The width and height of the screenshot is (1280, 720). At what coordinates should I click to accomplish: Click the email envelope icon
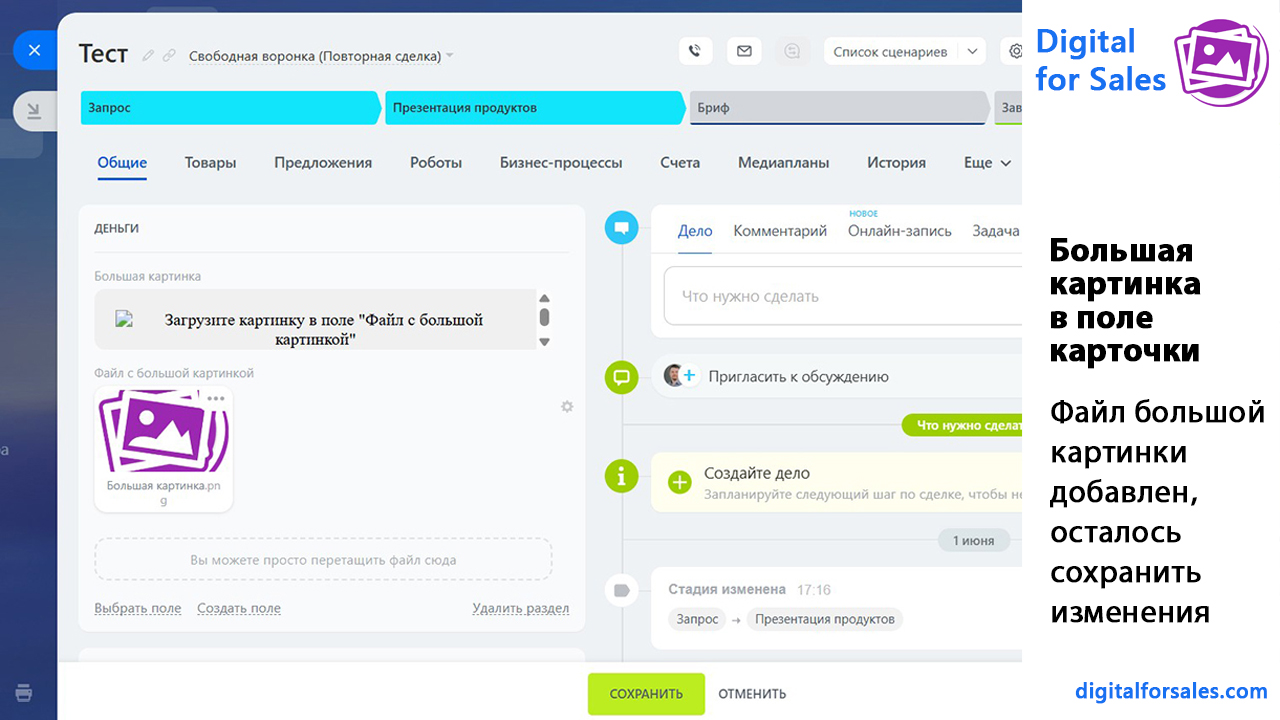click(x=744, y=51)
